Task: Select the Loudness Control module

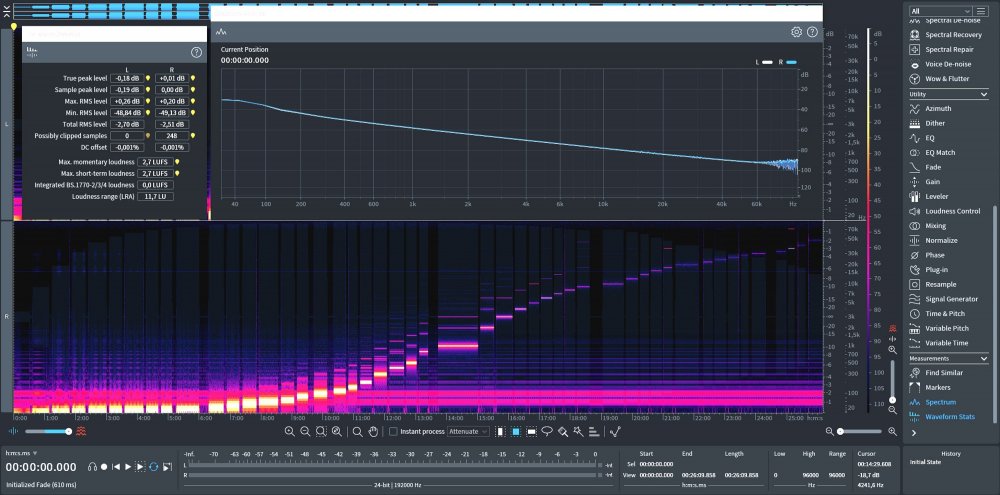Action: point(952,211)
